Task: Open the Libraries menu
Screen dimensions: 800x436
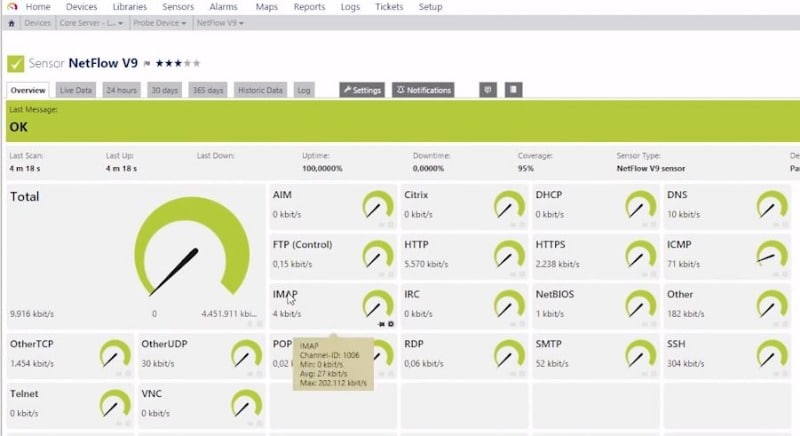Action: 130,7
